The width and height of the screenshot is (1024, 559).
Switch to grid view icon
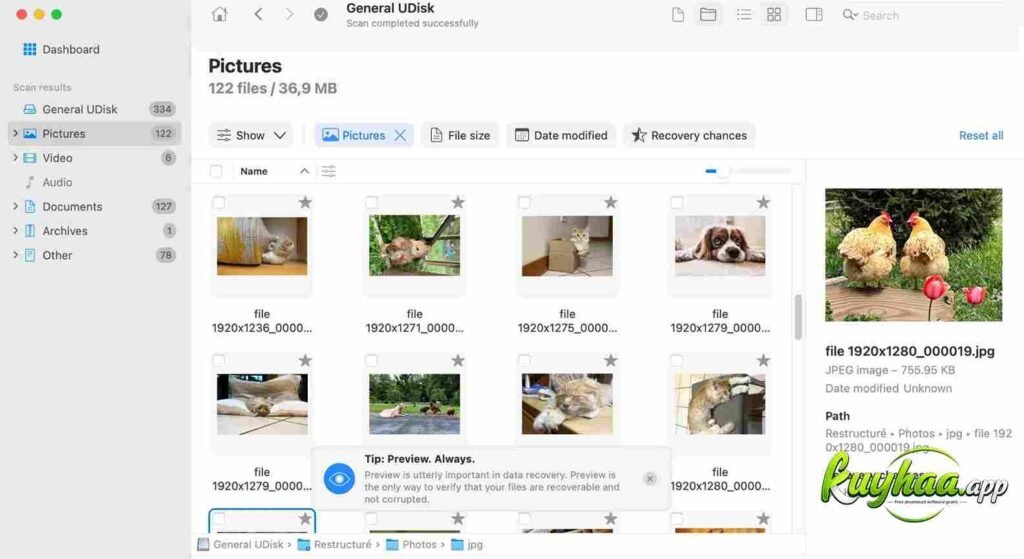click(774, 14)
